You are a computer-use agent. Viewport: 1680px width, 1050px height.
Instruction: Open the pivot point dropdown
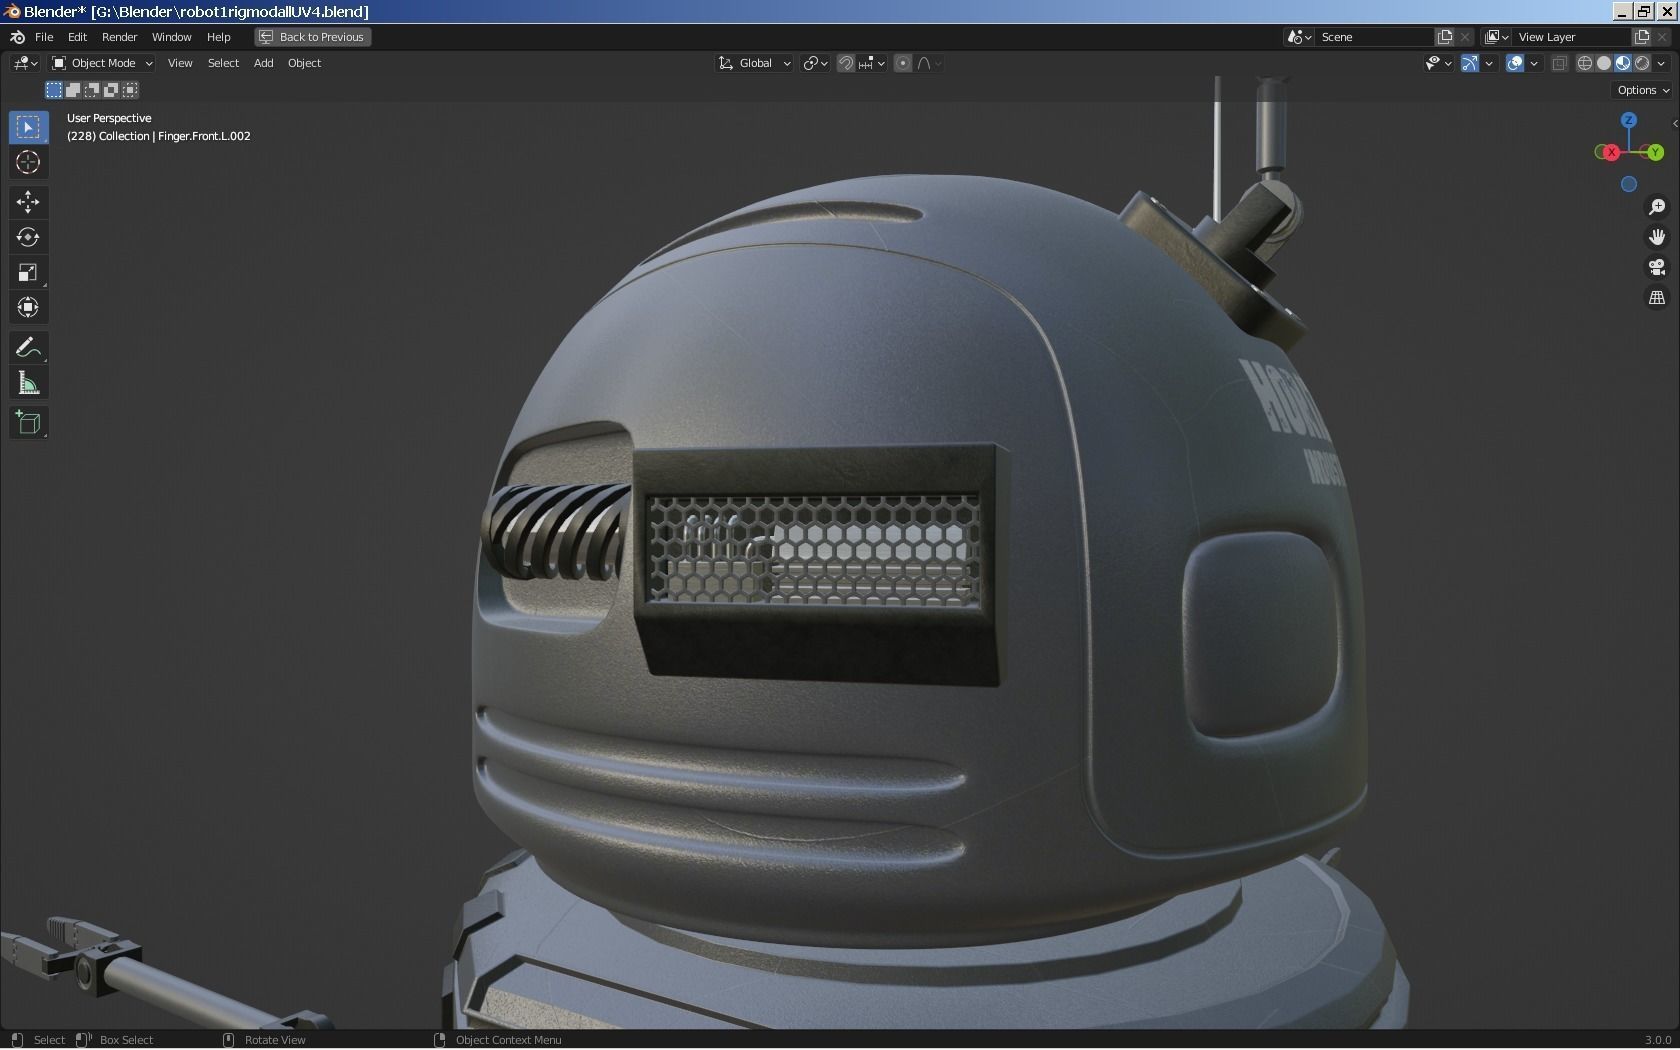click(816, 63)
